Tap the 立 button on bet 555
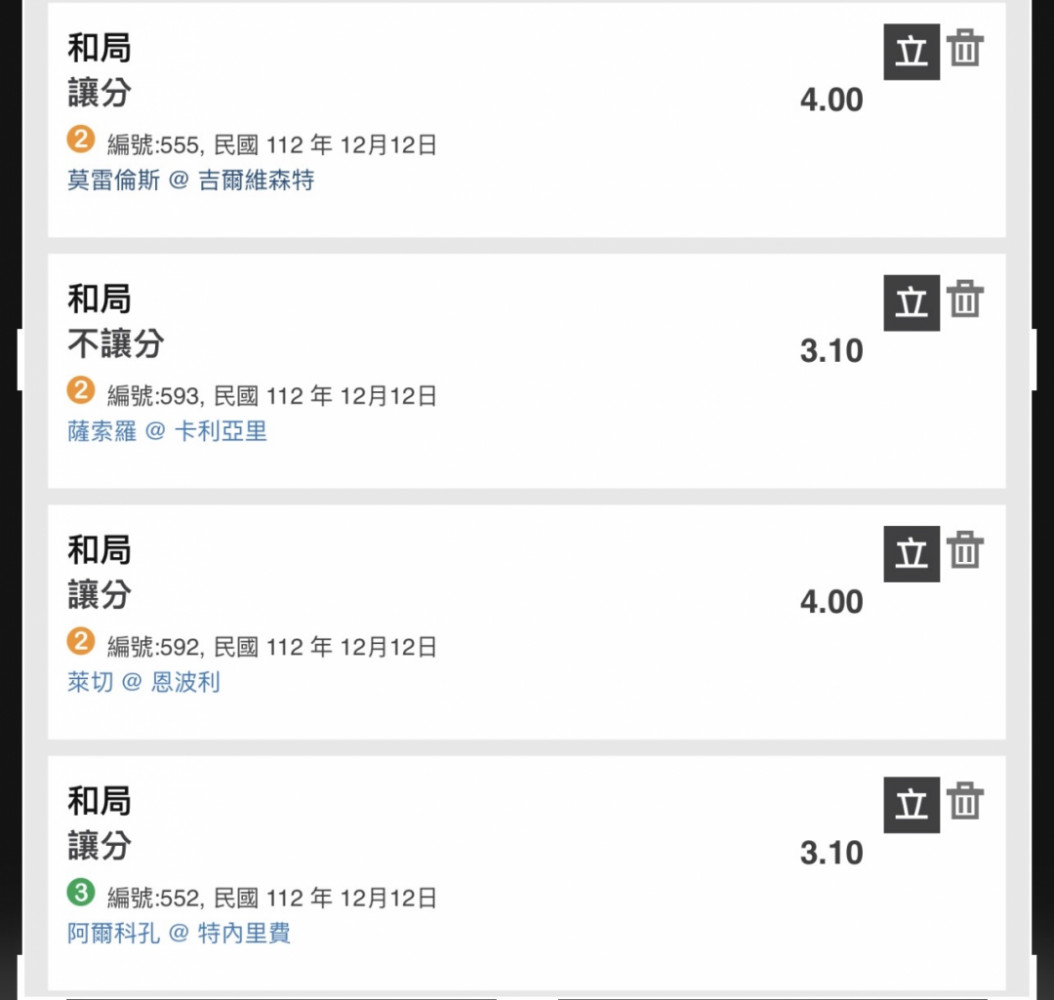1054x1000 pixels. pos(911,52)
